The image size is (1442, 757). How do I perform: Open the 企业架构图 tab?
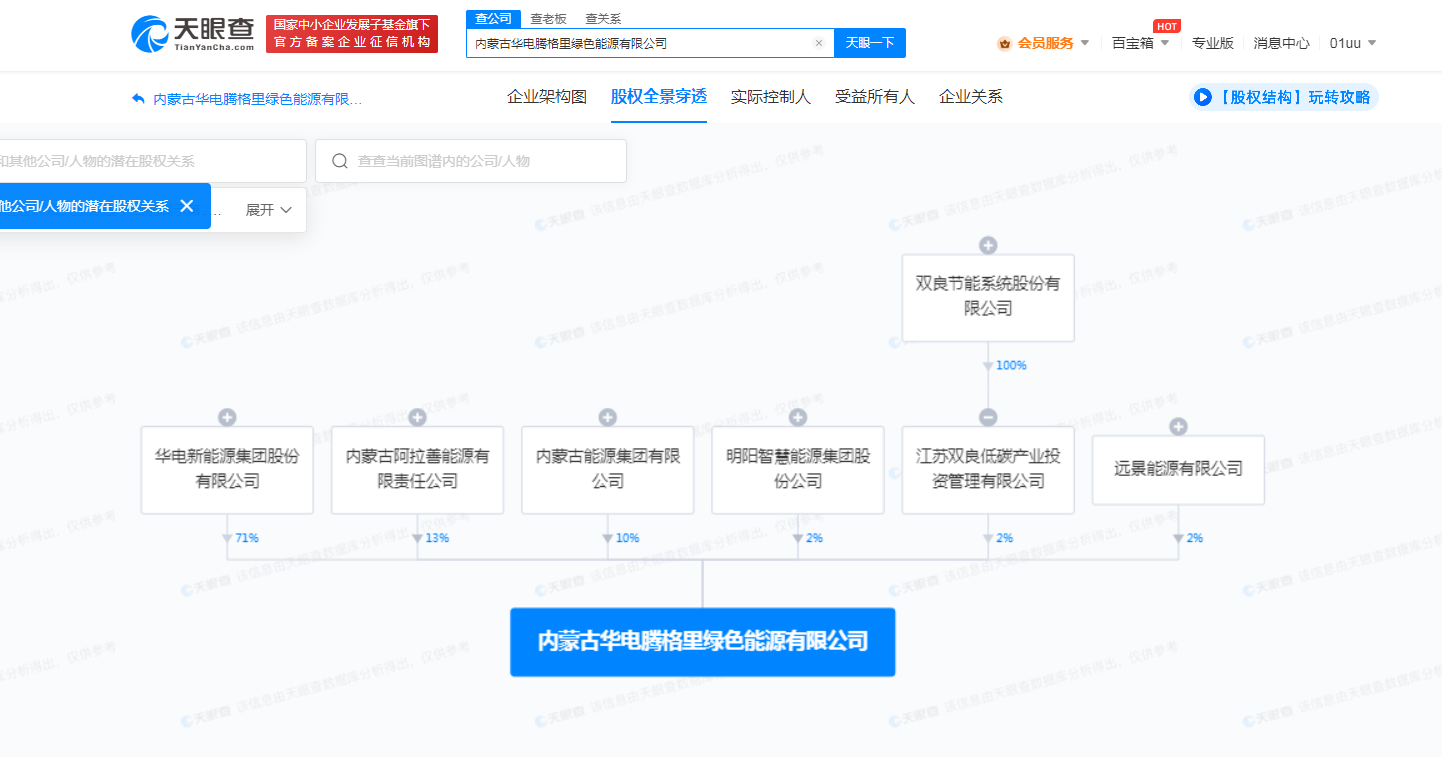pos(547,97)
